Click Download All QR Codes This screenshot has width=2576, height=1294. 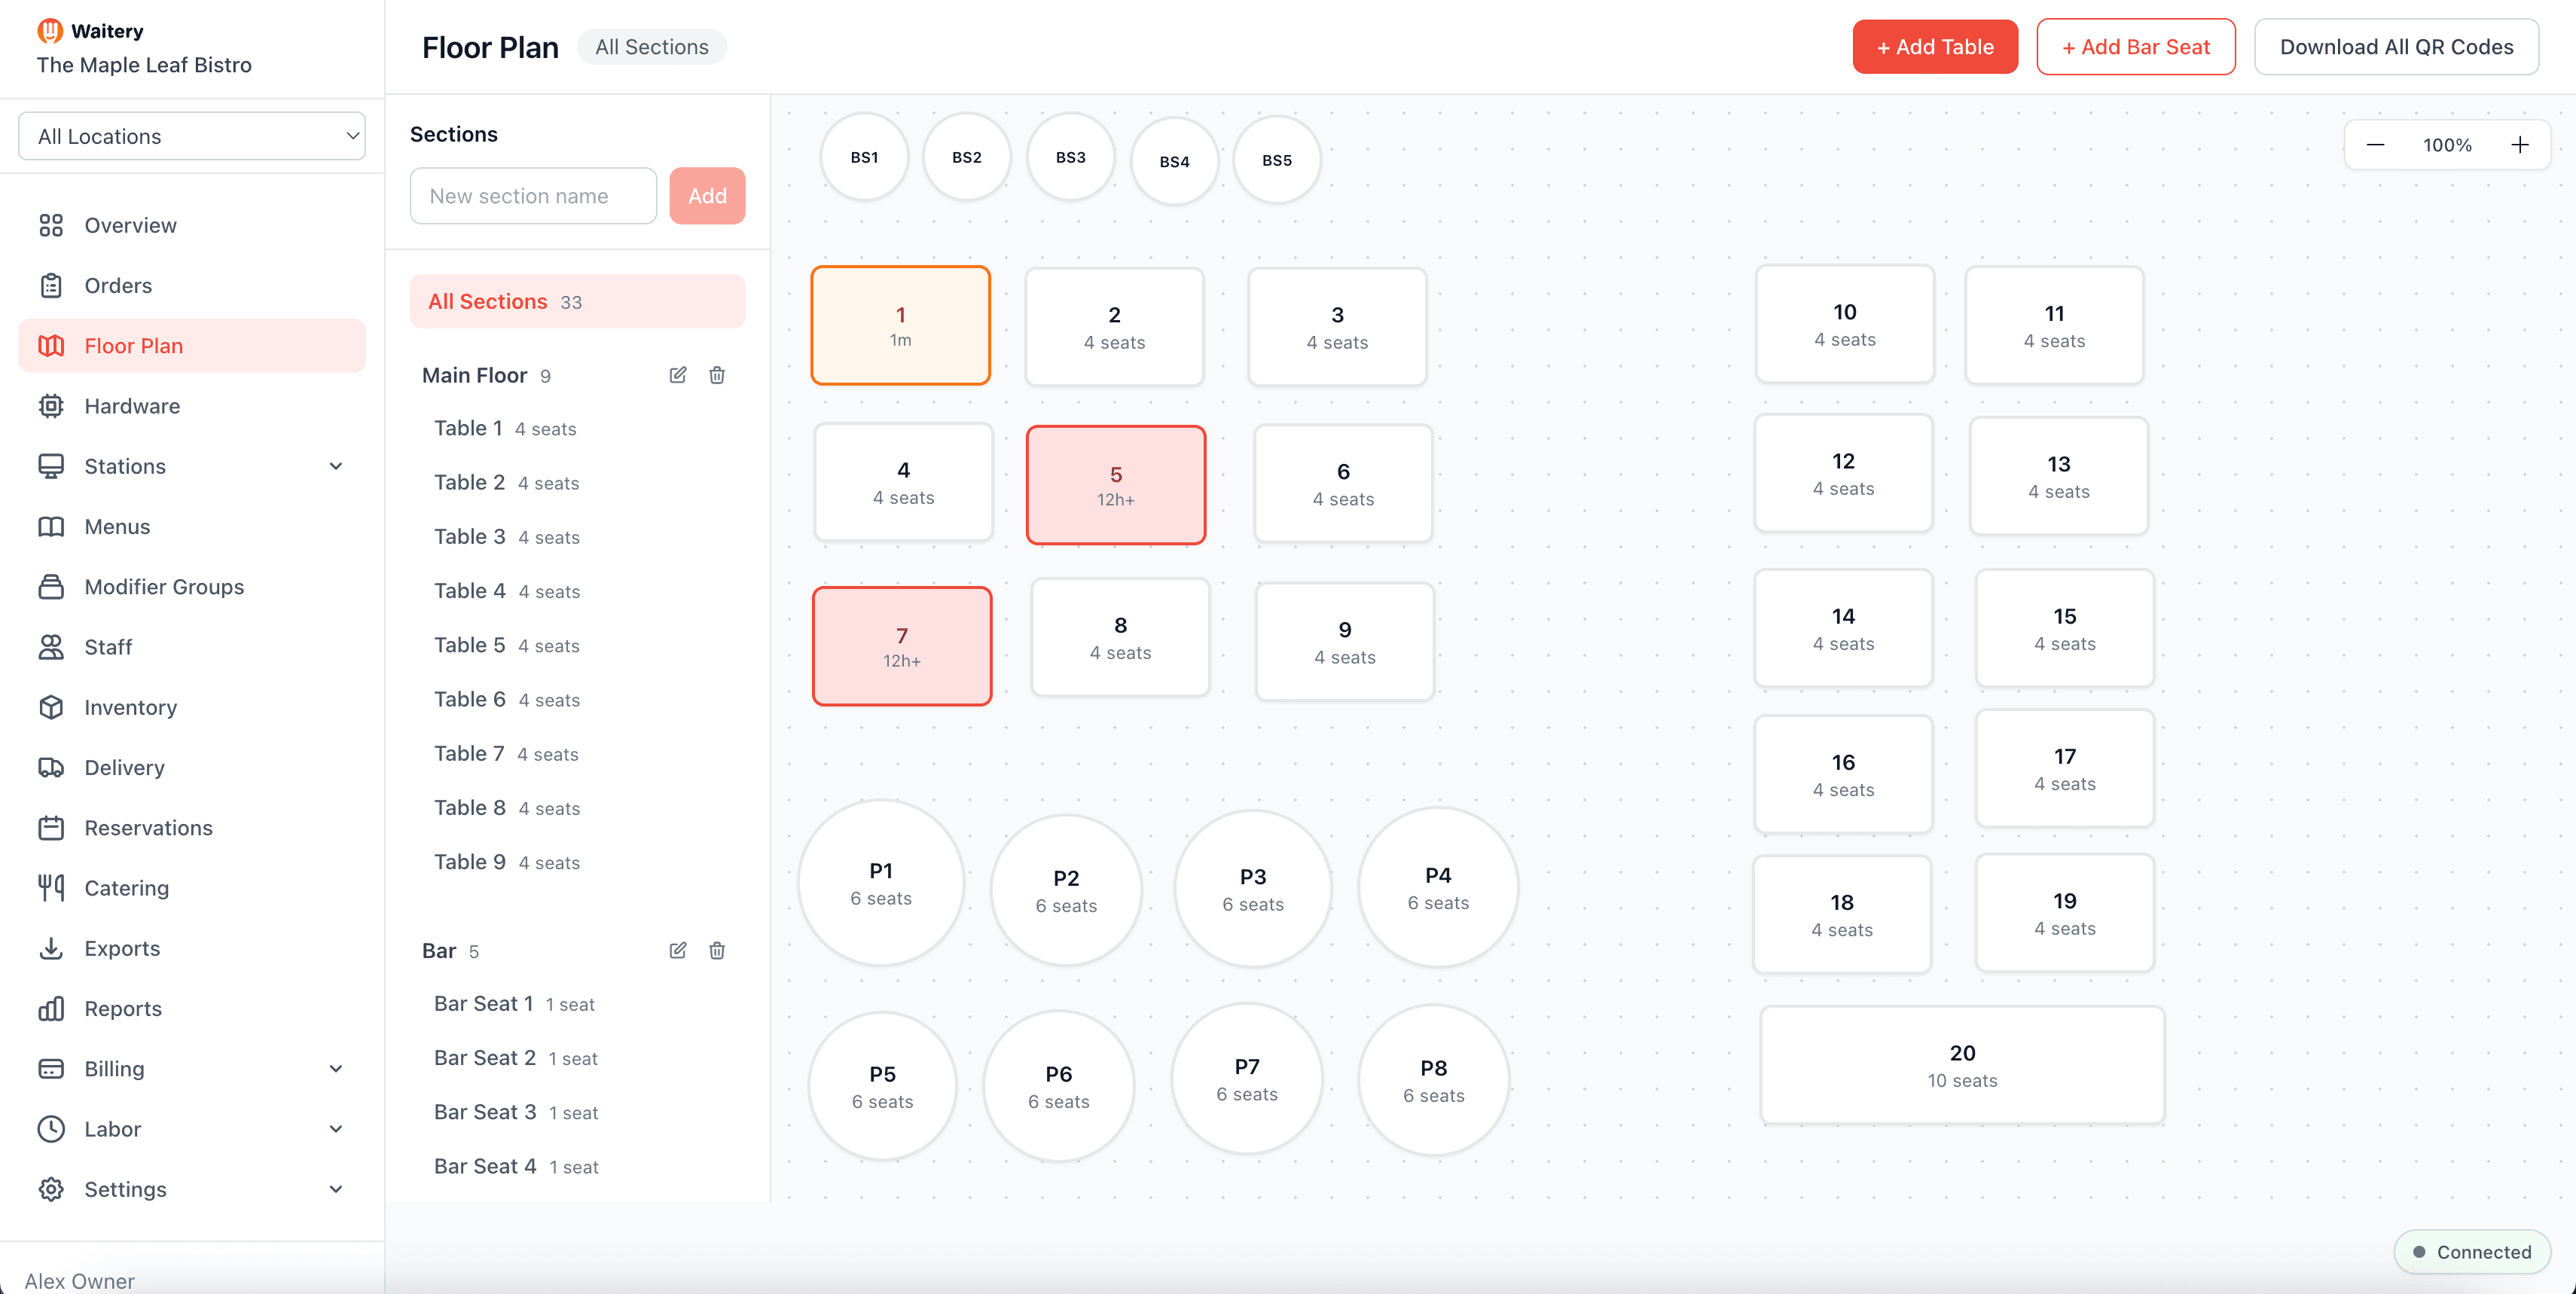pos(2396,47)
